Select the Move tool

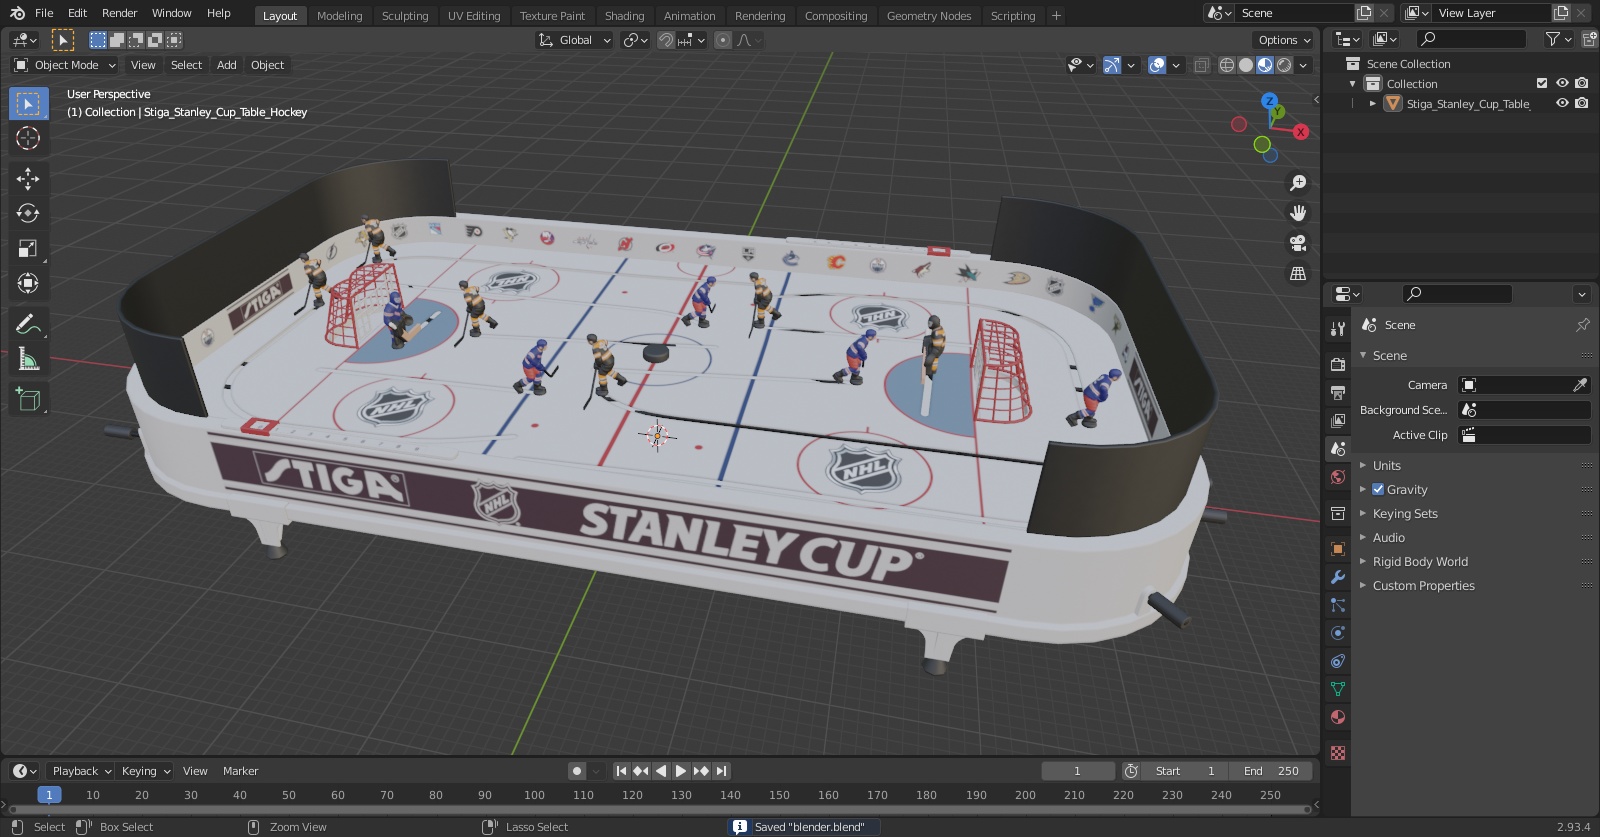point(28,178)
